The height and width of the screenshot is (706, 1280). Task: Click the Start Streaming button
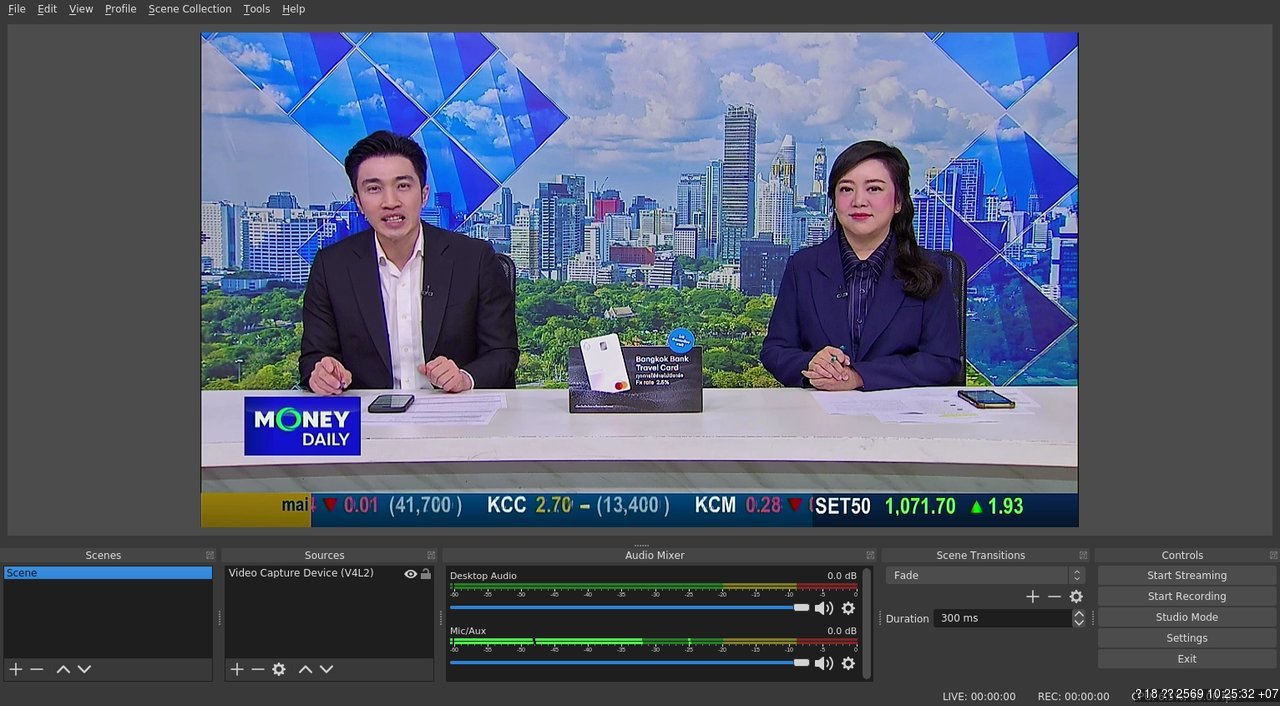pyautogui.click(x=1186, y=575)
